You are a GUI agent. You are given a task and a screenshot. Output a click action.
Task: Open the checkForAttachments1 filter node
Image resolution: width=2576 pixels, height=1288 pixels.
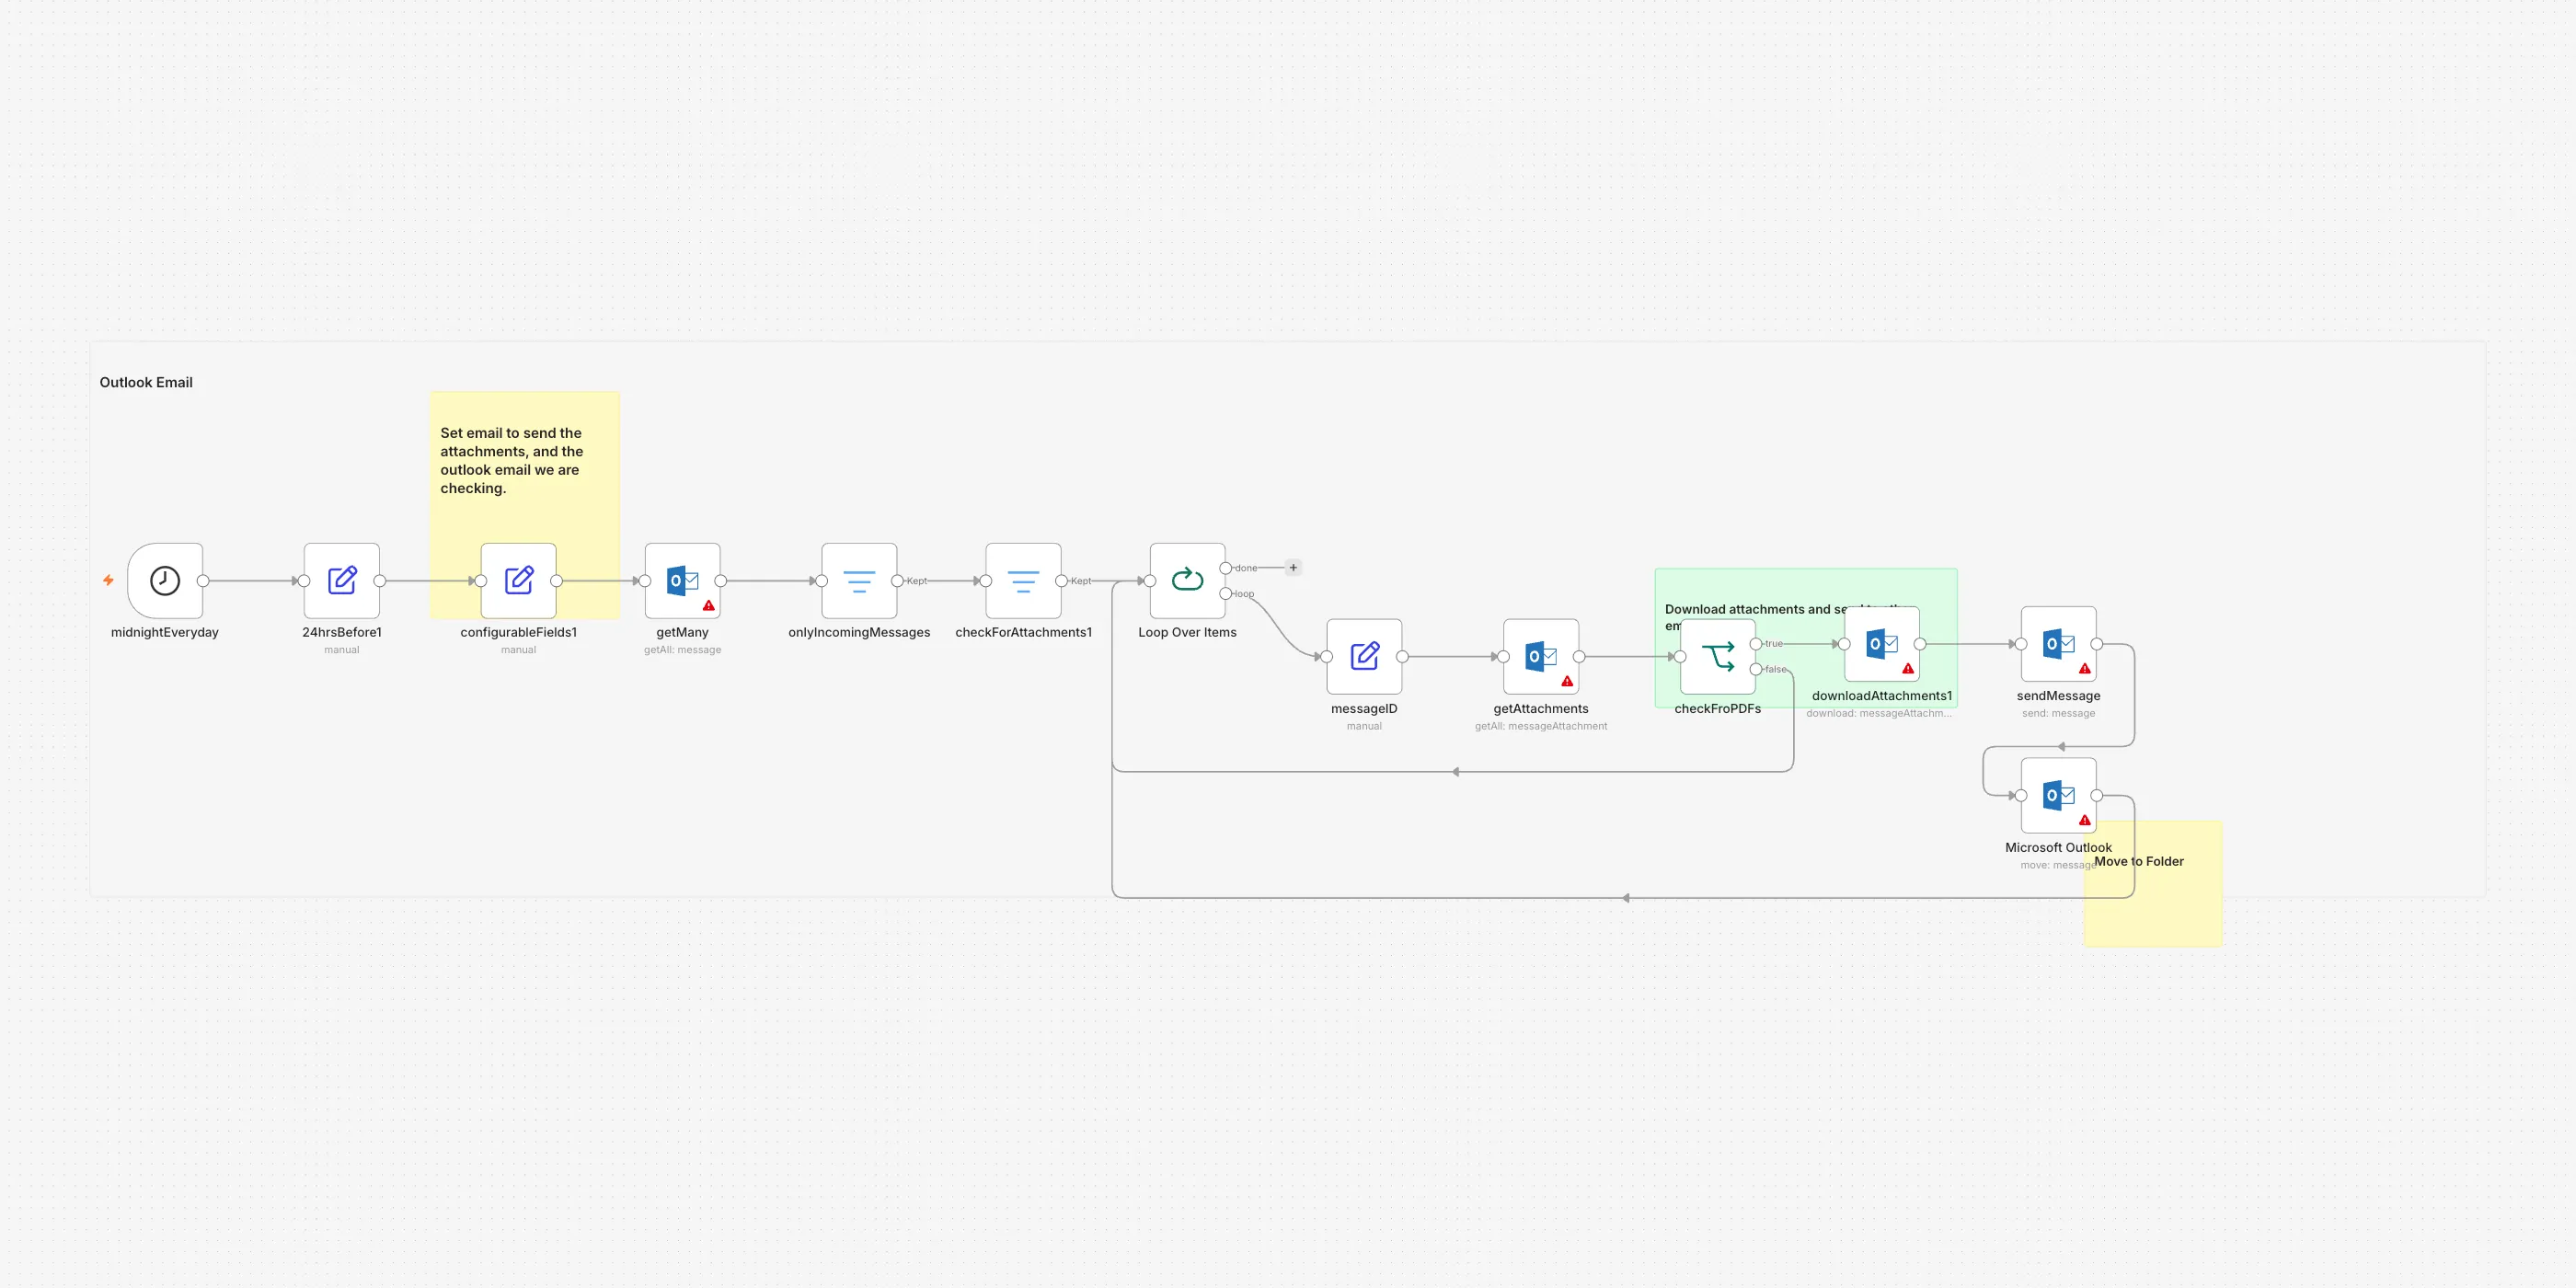(x=1023, y=580)
